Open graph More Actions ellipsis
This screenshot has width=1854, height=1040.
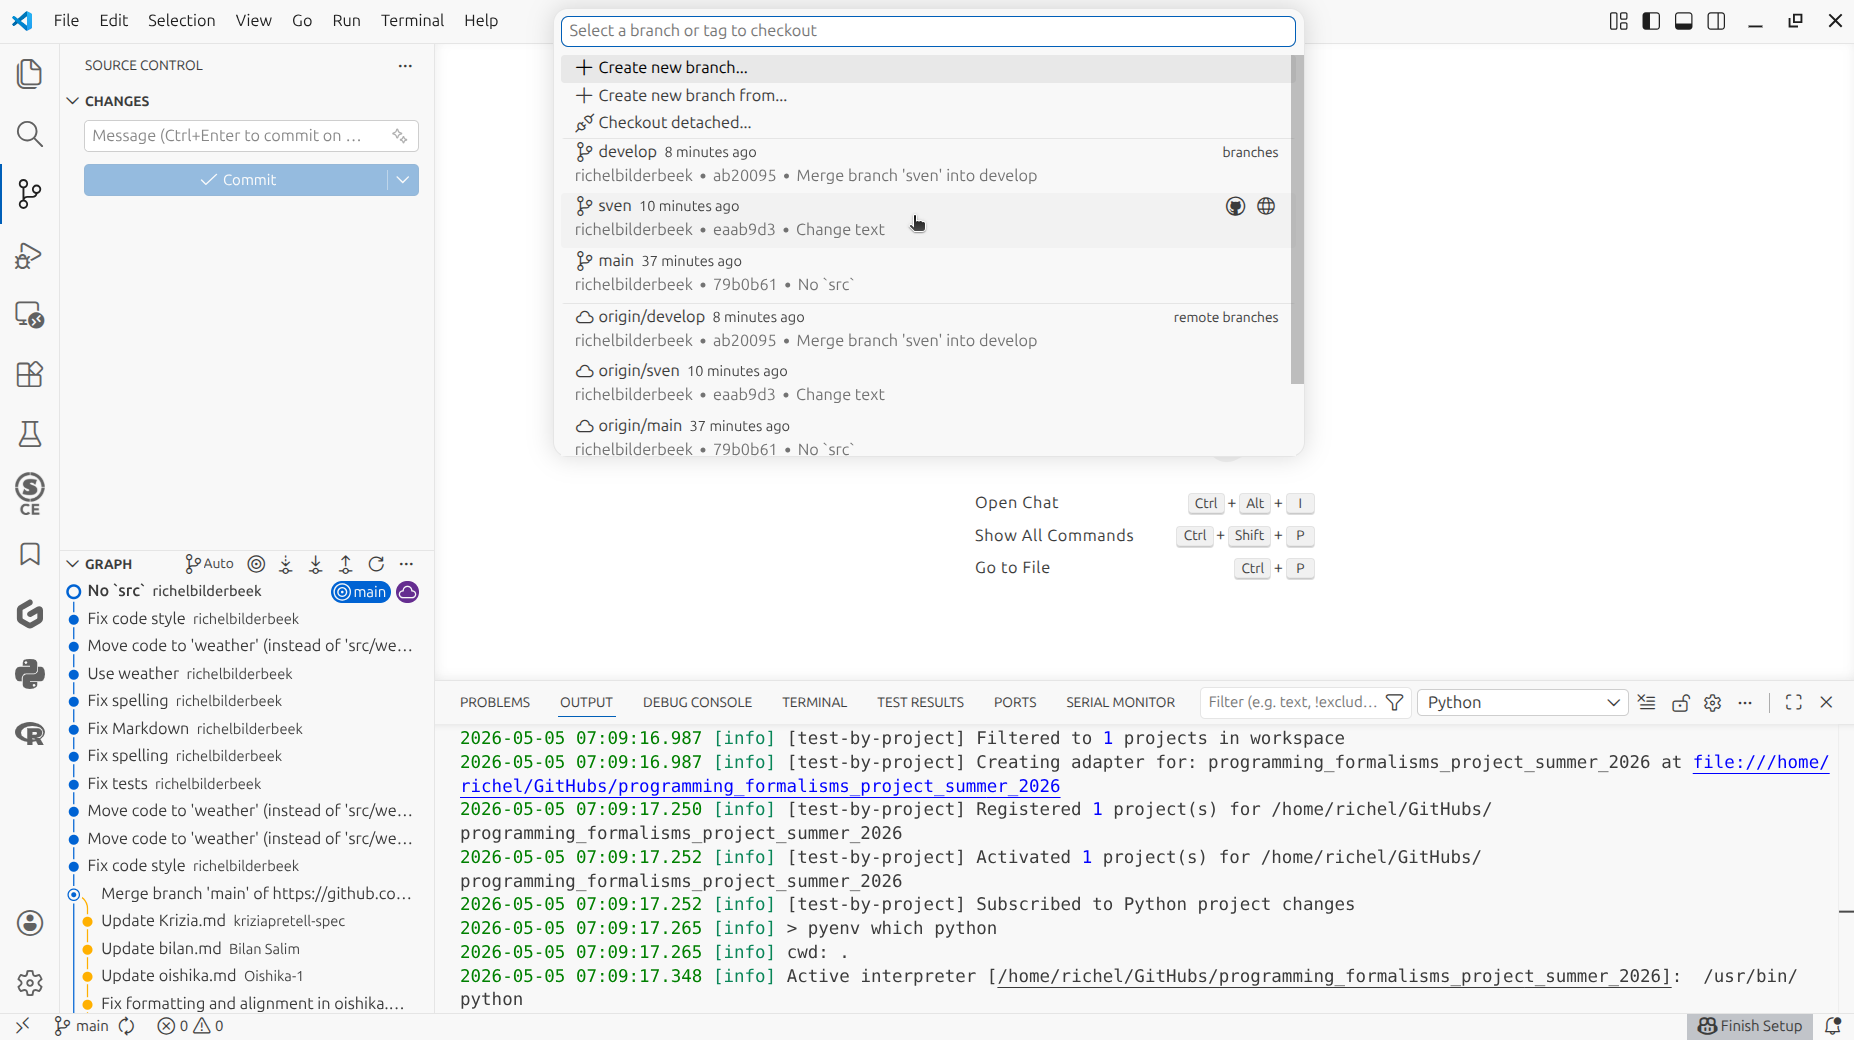pos(406,564)
